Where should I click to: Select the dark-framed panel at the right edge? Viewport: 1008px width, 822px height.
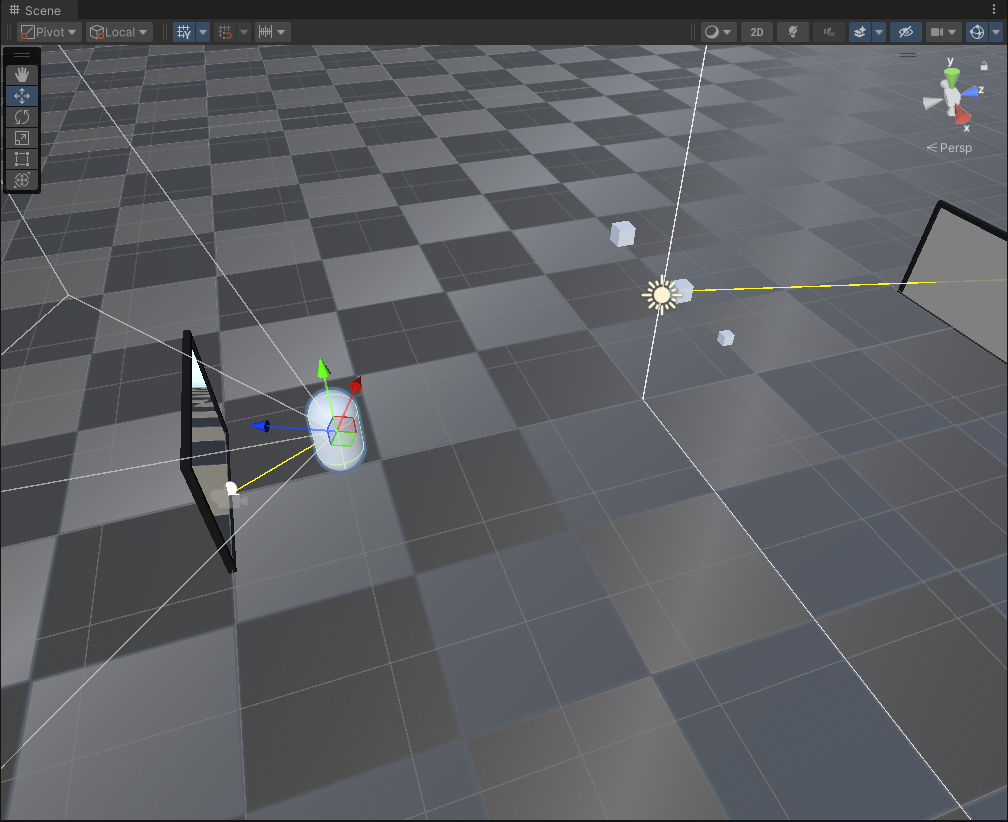tap(956, 281)
